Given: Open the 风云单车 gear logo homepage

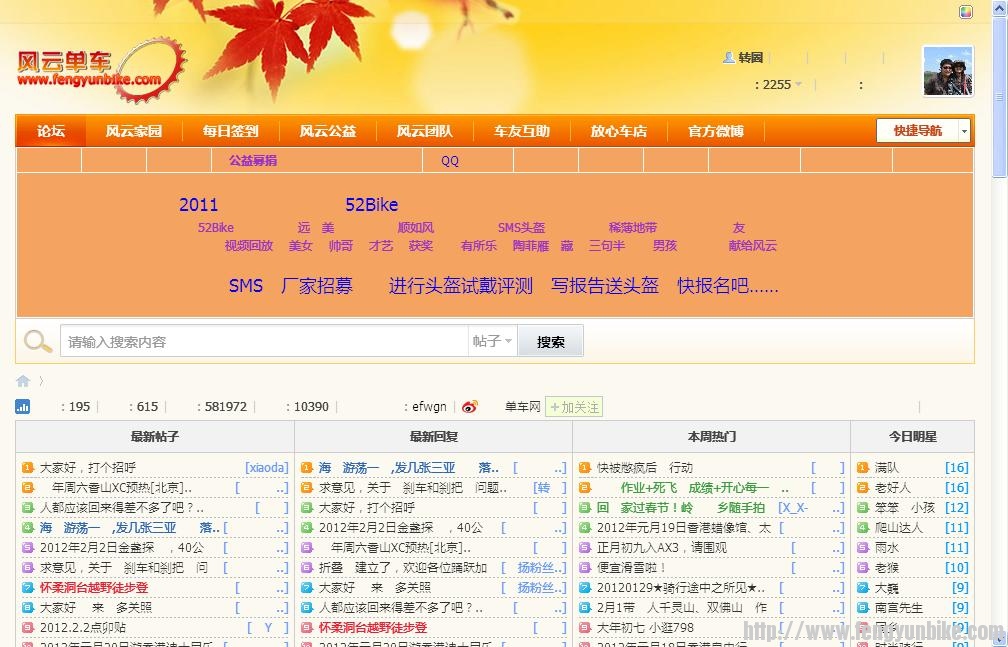Looking at the screenshot, I should coord(95,72).
